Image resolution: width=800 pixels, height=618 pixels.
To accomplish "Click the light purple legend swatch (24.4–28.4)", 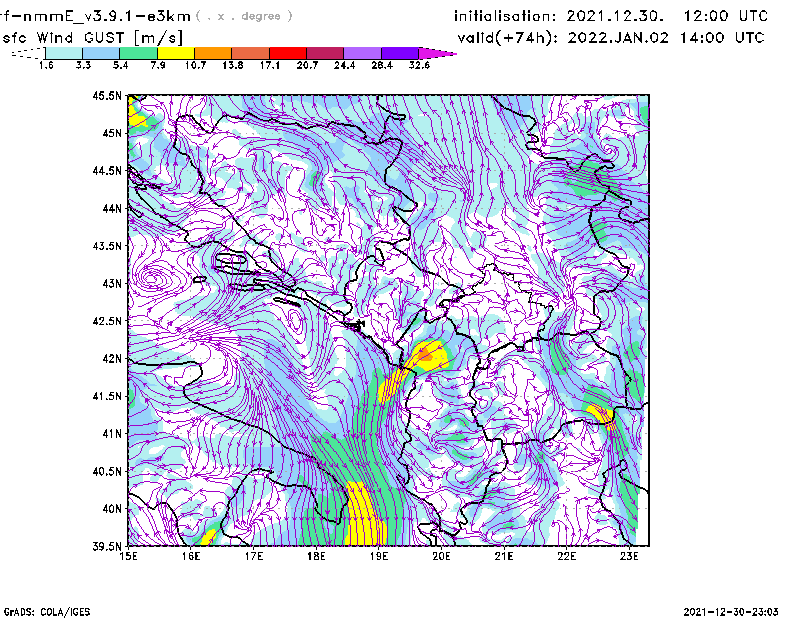I will pos(362,53).
